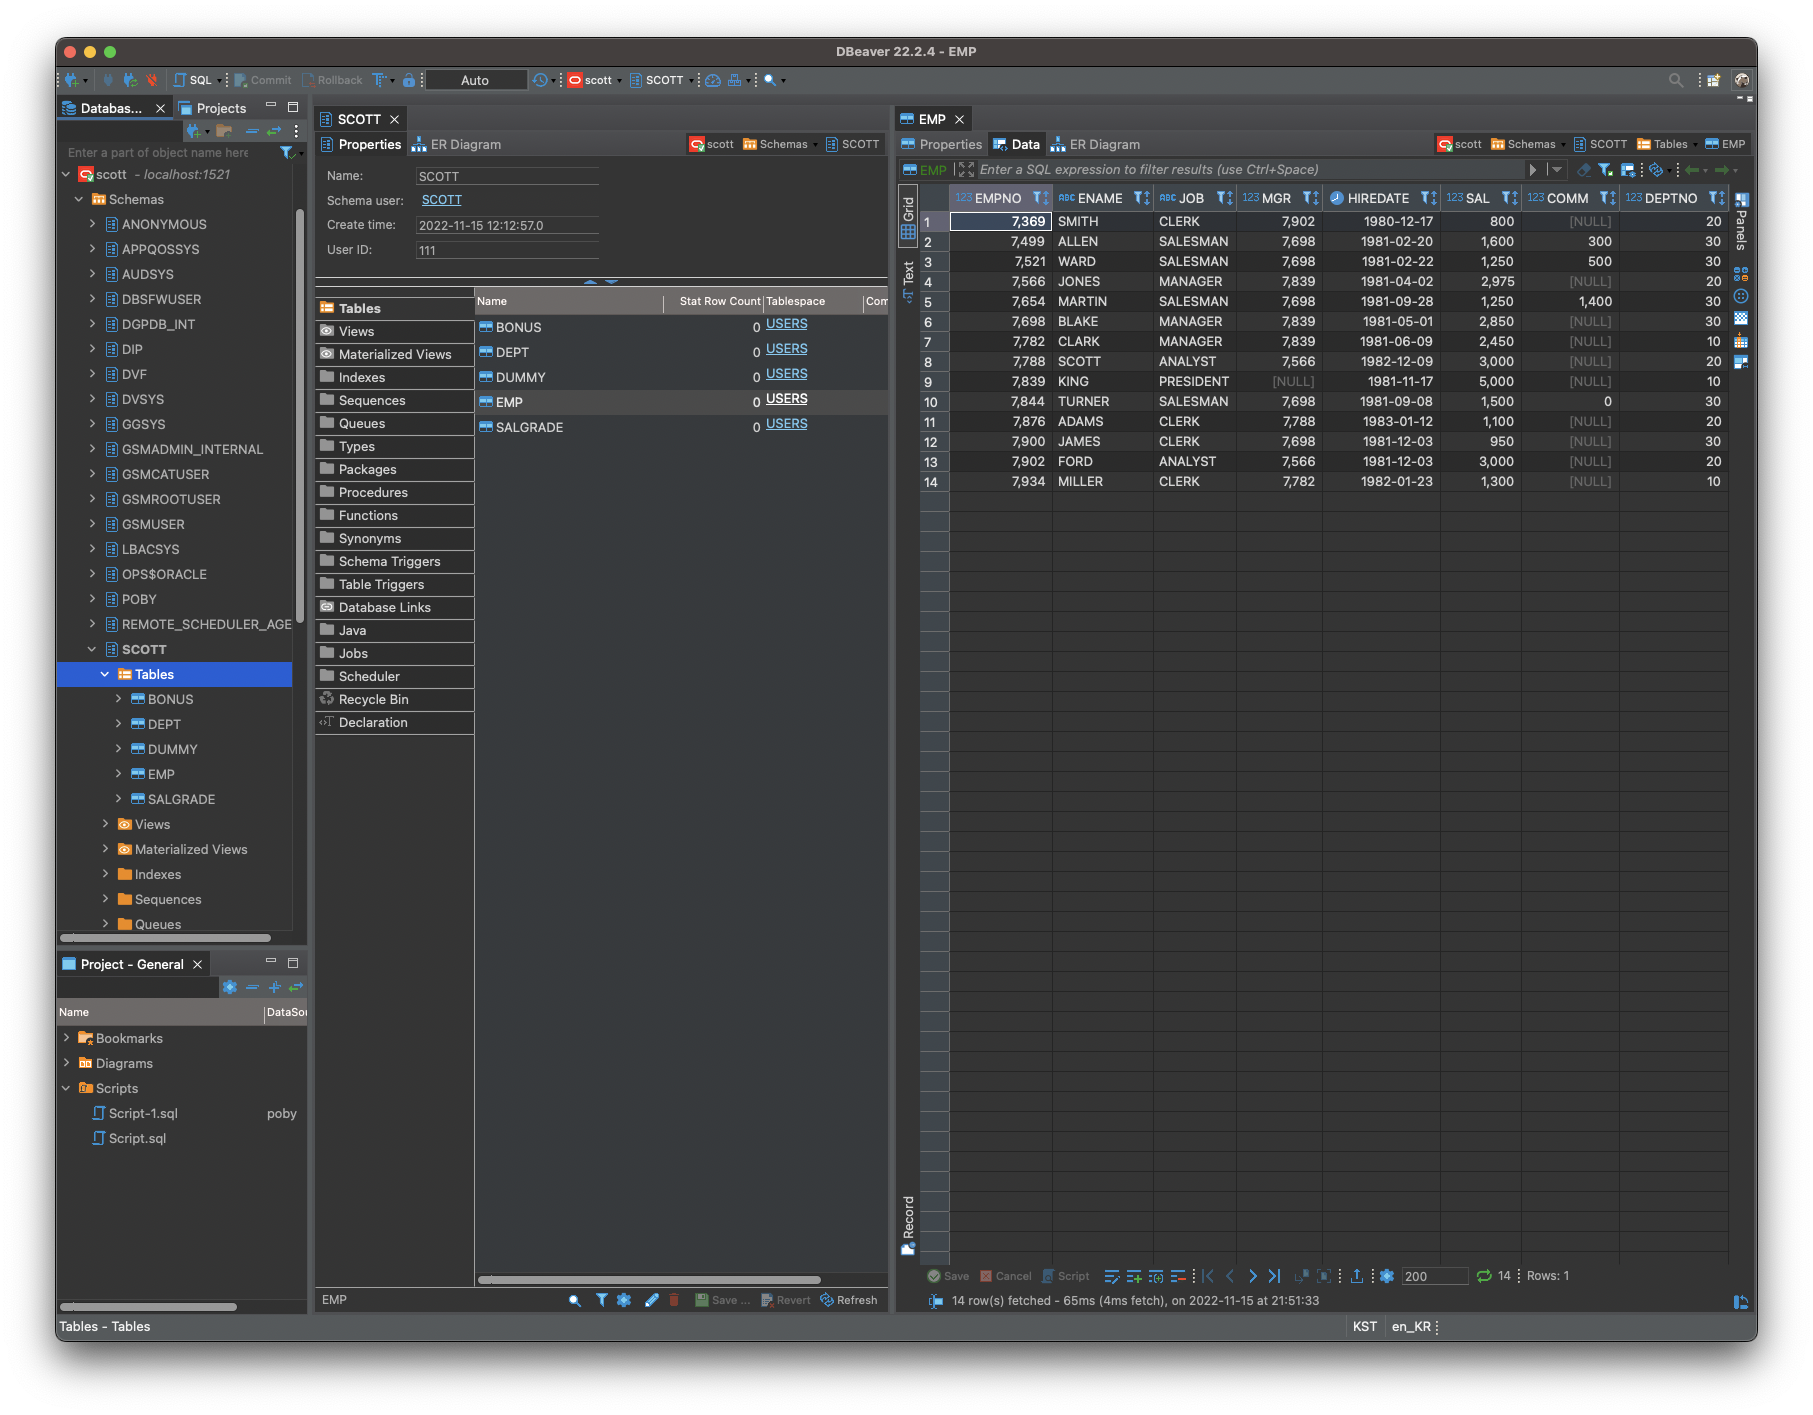Image resolution: width=1813 pixels, height=1415 pixels.
Task: Click Refresh button in SCOTT editor
Action: [x=849, y=1300]
